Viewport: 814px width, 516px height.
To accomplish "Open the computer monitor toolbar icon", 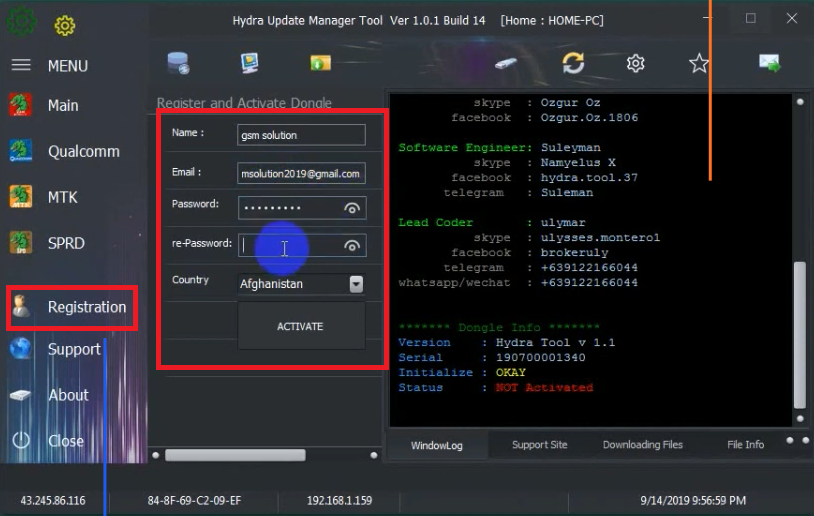I will 250,63.
